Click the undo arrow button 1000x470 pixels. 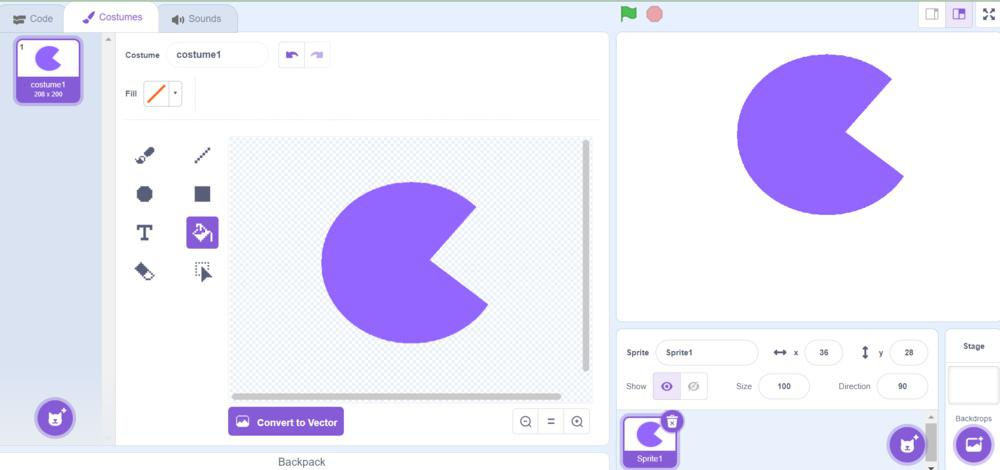pyautogui.click(x=291, y=55)
